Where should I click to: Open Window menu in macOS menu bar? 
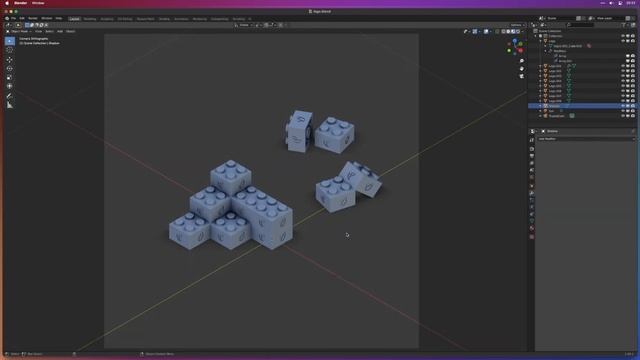[38, 3]
